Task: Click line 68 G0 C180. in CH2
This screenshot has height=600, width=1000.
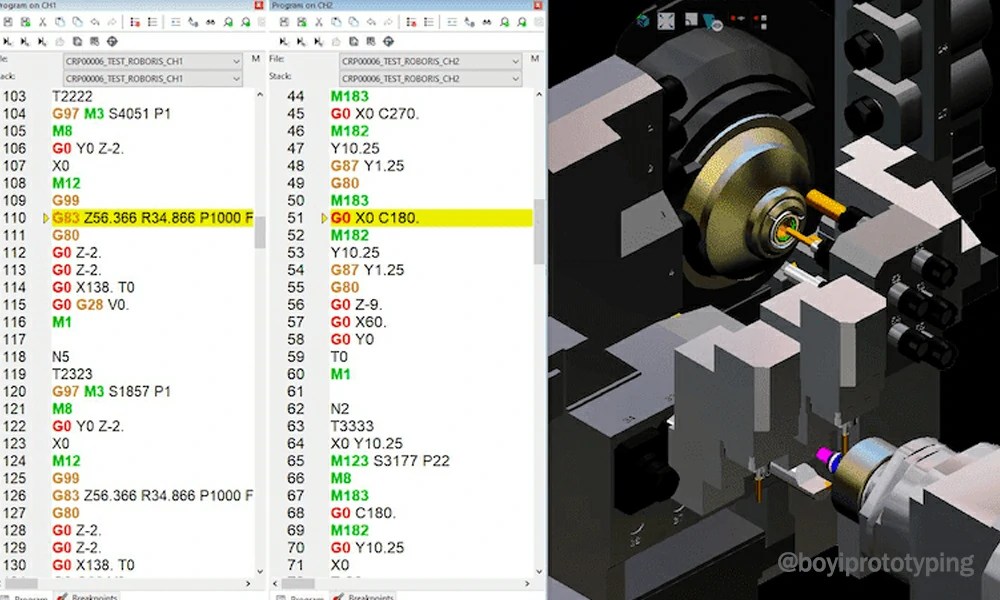Action: tap(364, 513)
